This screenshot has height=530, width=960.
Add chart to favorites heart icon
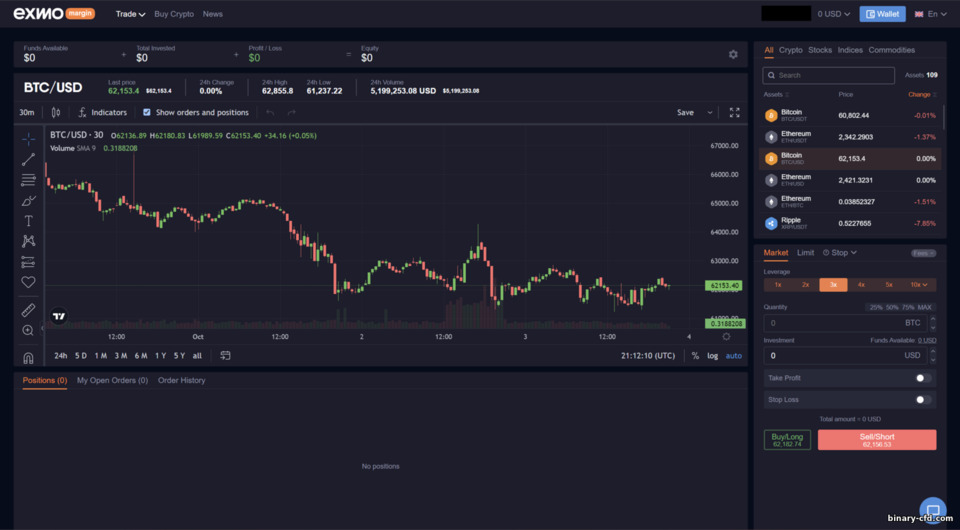tap(28, 282)
